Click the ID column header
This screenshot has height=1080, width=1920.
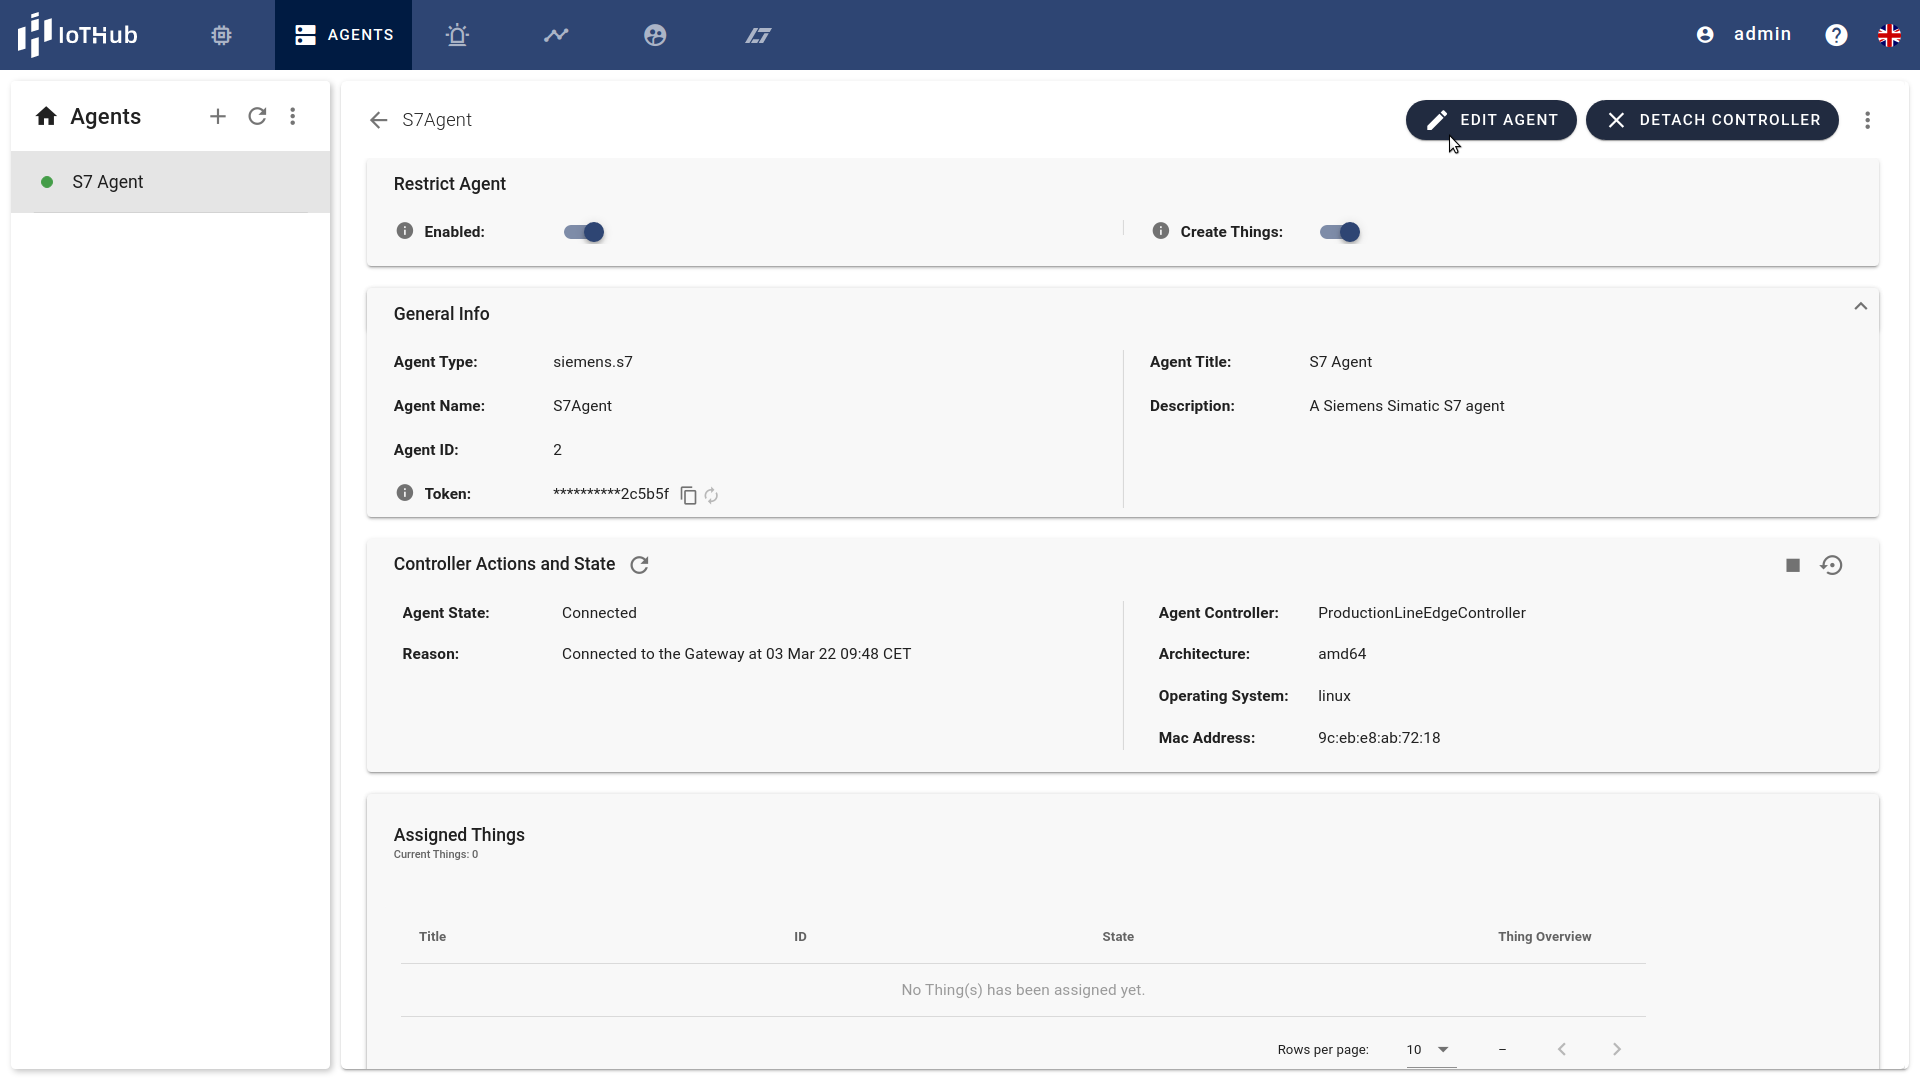800,937
